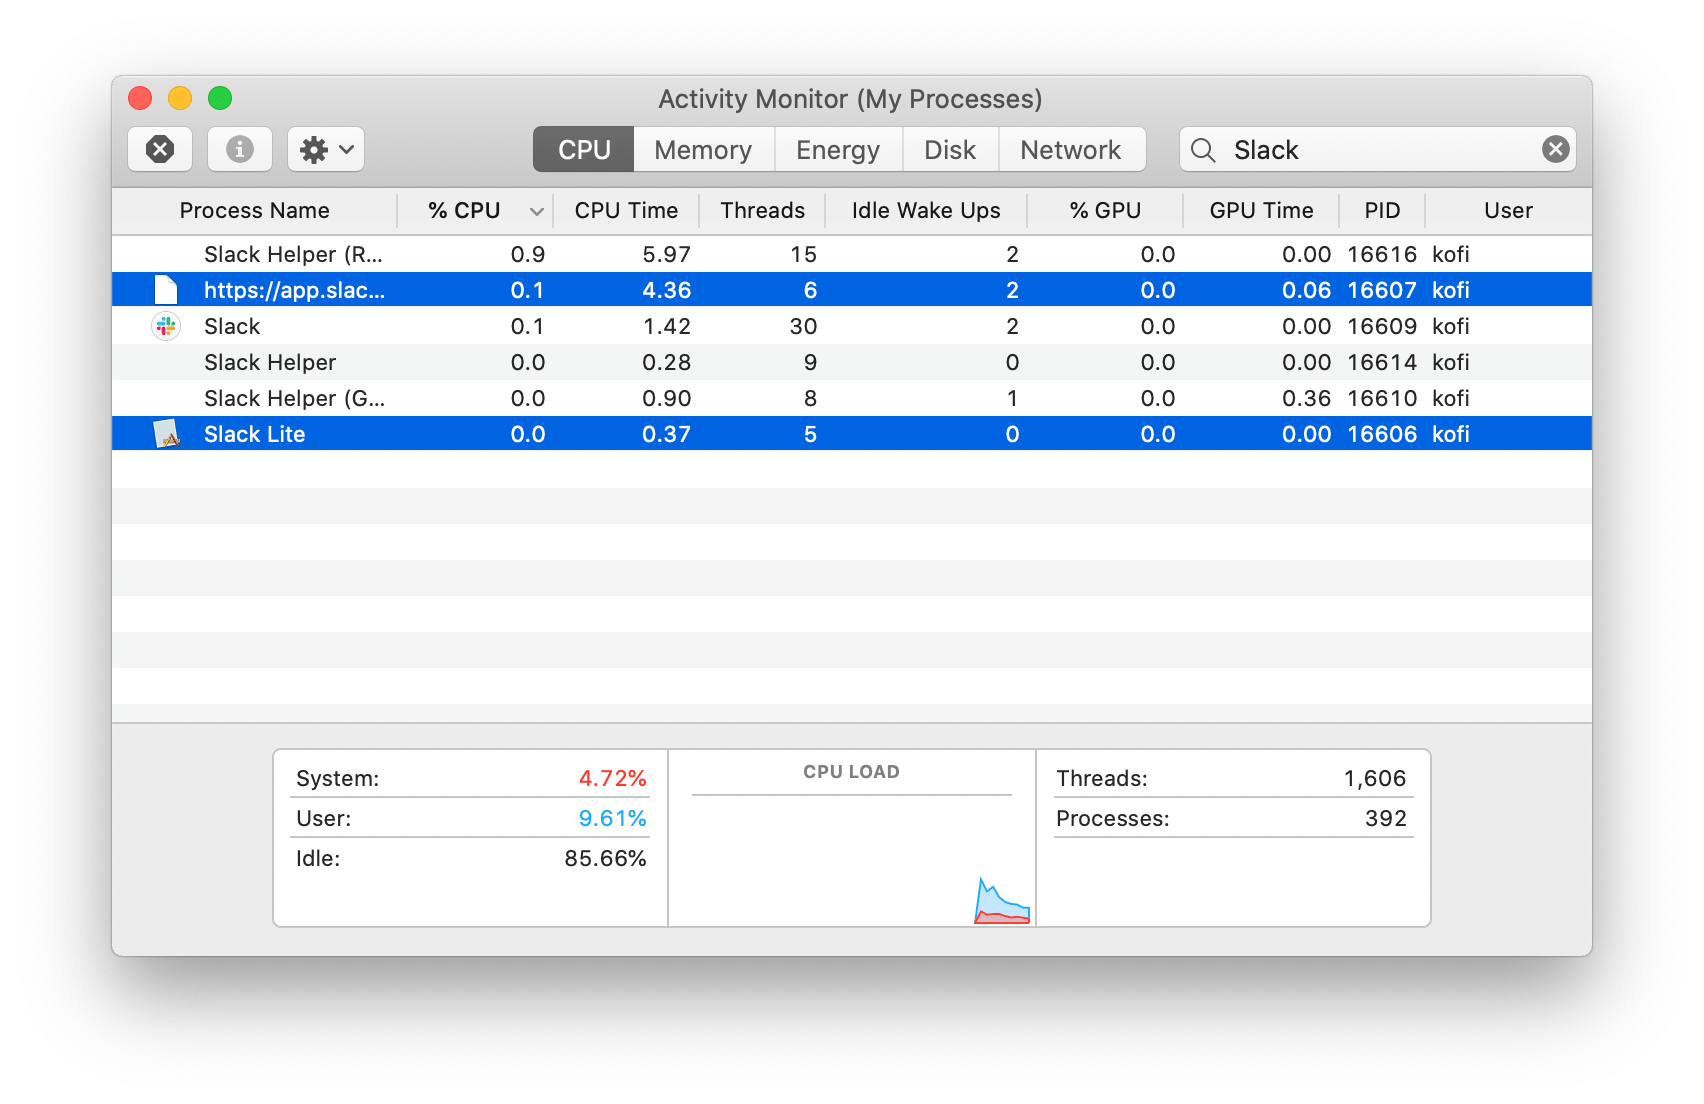Zoom the window with green button
Screen dimensions: 1704x1104
[220, 98]
